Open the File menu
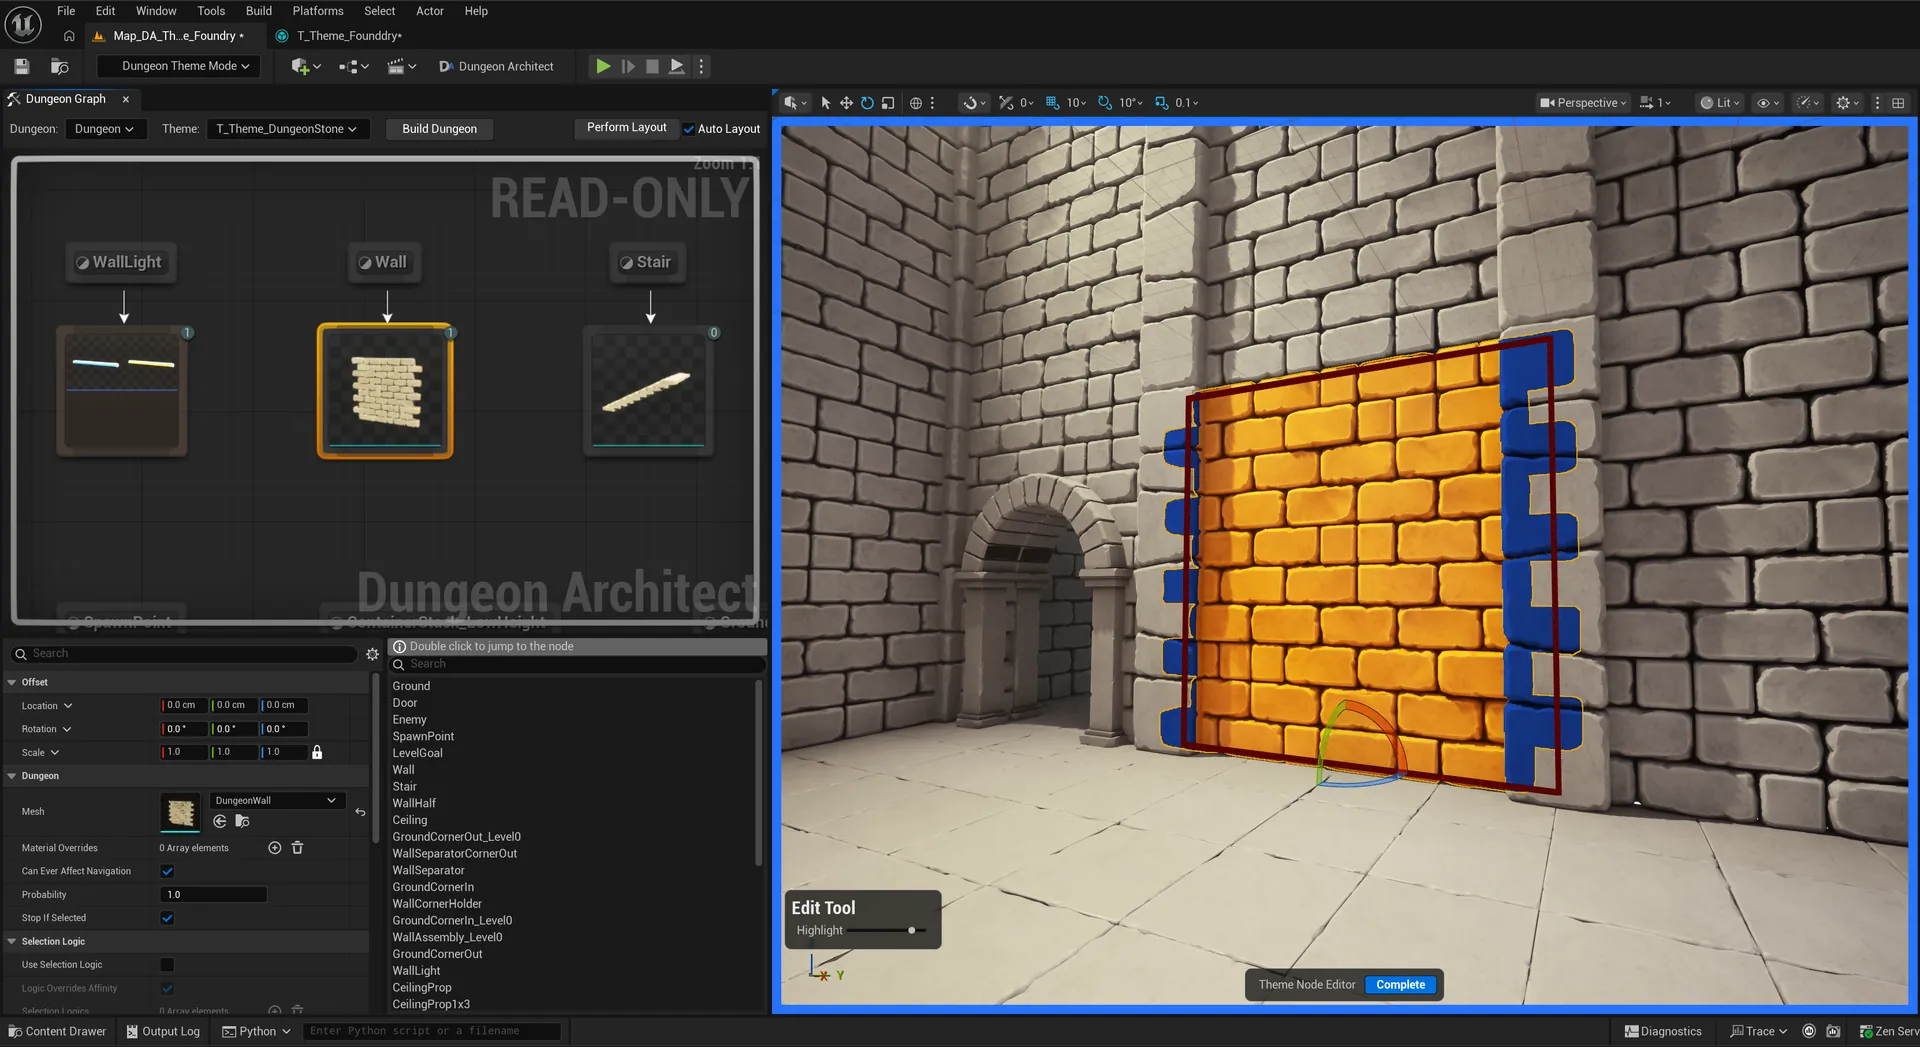The image size is (1920, 1047). pos(66,11)
